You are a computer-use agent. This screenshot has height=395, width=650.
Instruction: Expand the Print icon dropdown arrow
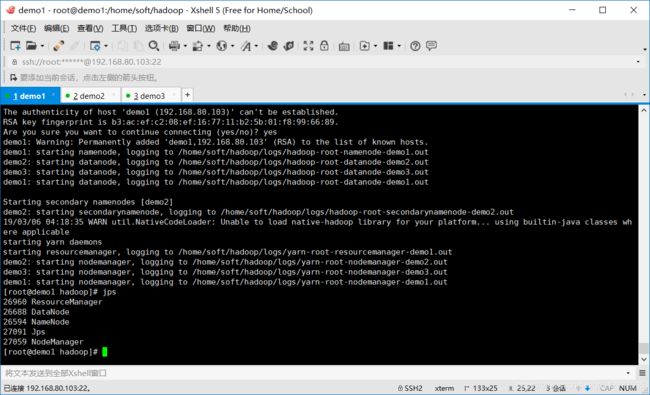pyautogui.click(x=185, y=46)
